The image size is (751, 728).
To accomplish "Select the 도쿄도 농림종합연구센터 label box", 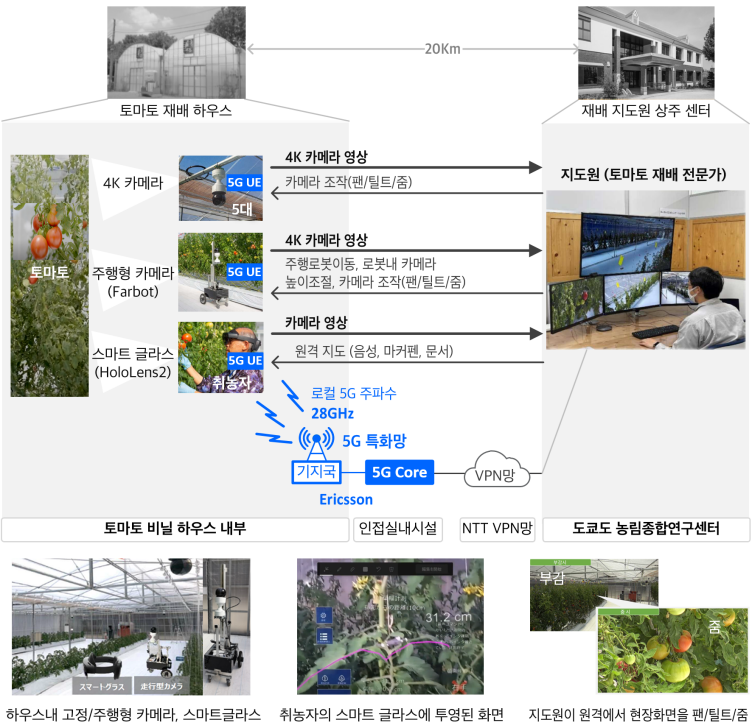I will pos(646,529).
